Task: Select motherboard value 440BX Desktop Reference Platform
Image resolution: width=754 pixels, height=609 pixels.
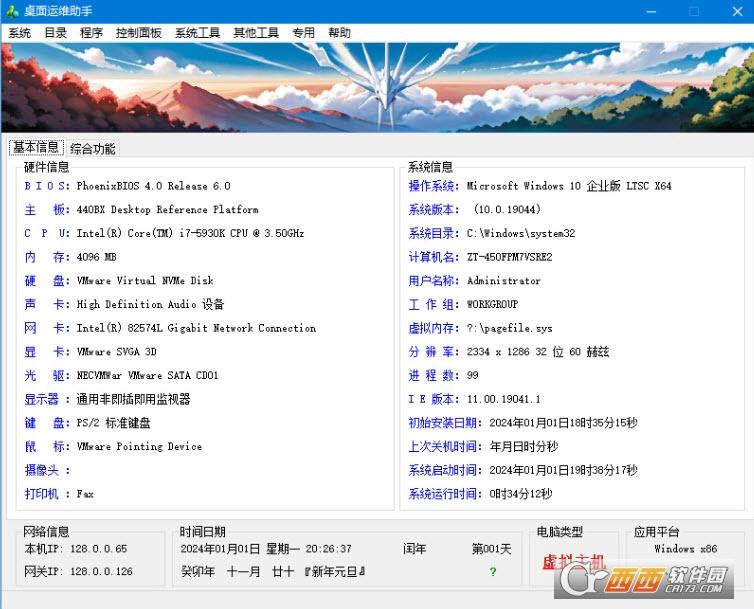Action: [167, 209]
